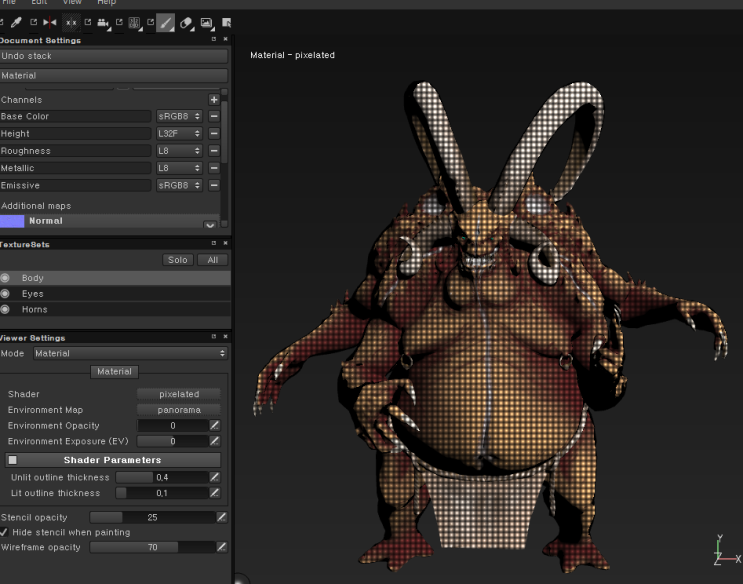
Task: Add a new channel with plus
Action: (214, 100)
